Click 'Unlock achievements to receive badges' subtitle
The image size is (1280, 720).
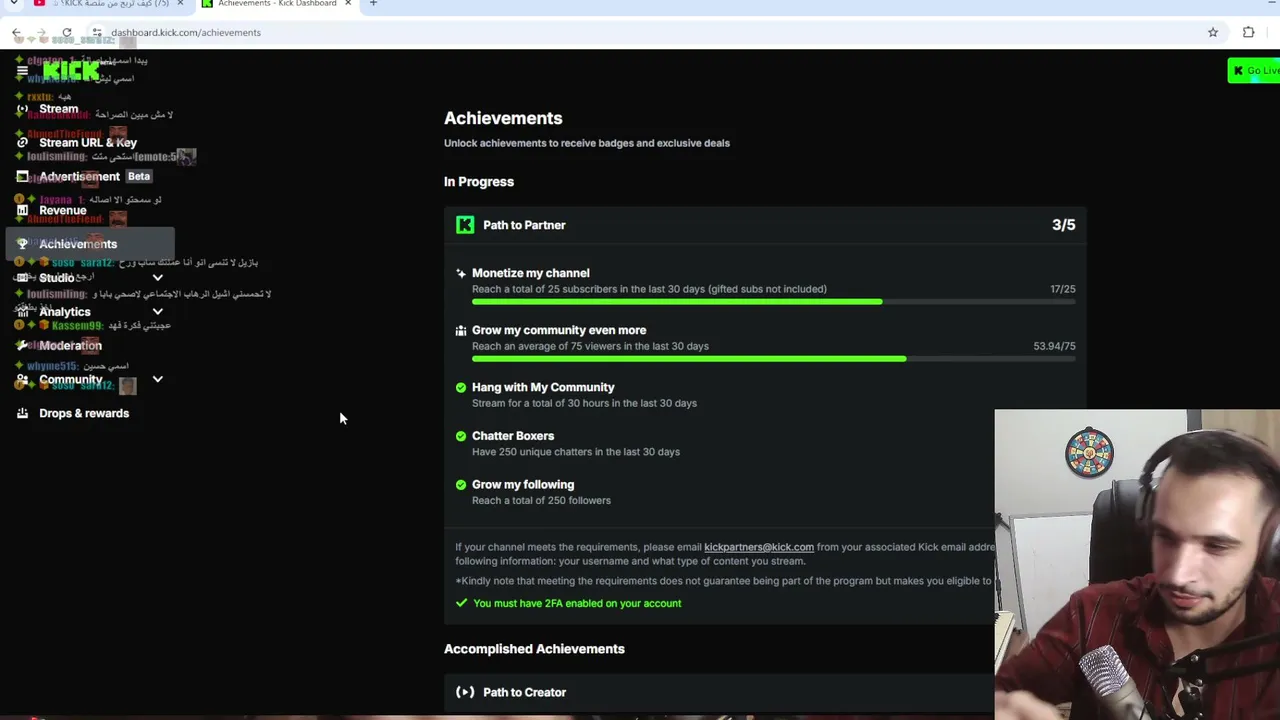(x=587, y=143)
